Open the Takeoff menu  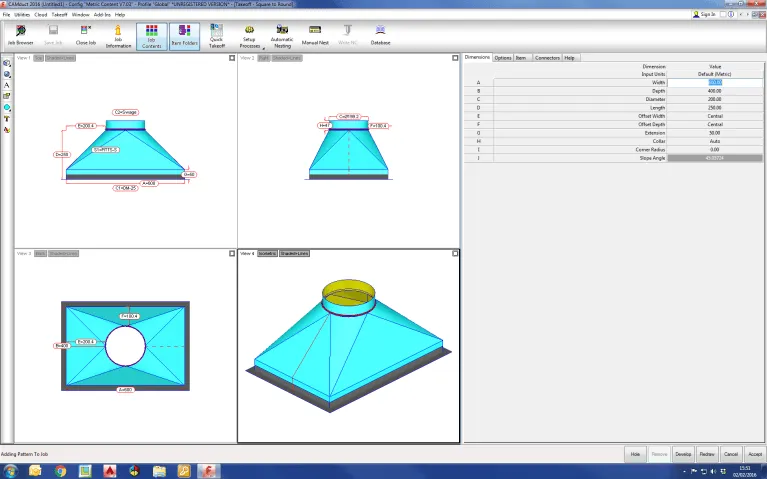tap(59, 15)
